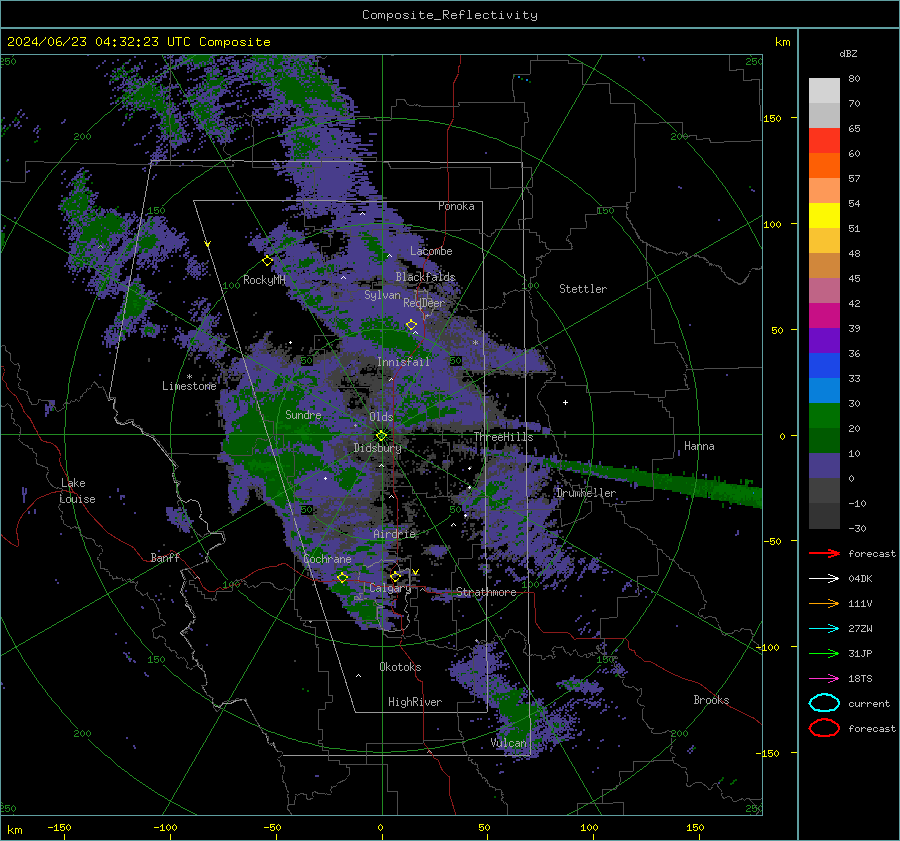900x841 pixels.
Task: Click the 'Sylvan' label on map
Action: tap(382, 295)
